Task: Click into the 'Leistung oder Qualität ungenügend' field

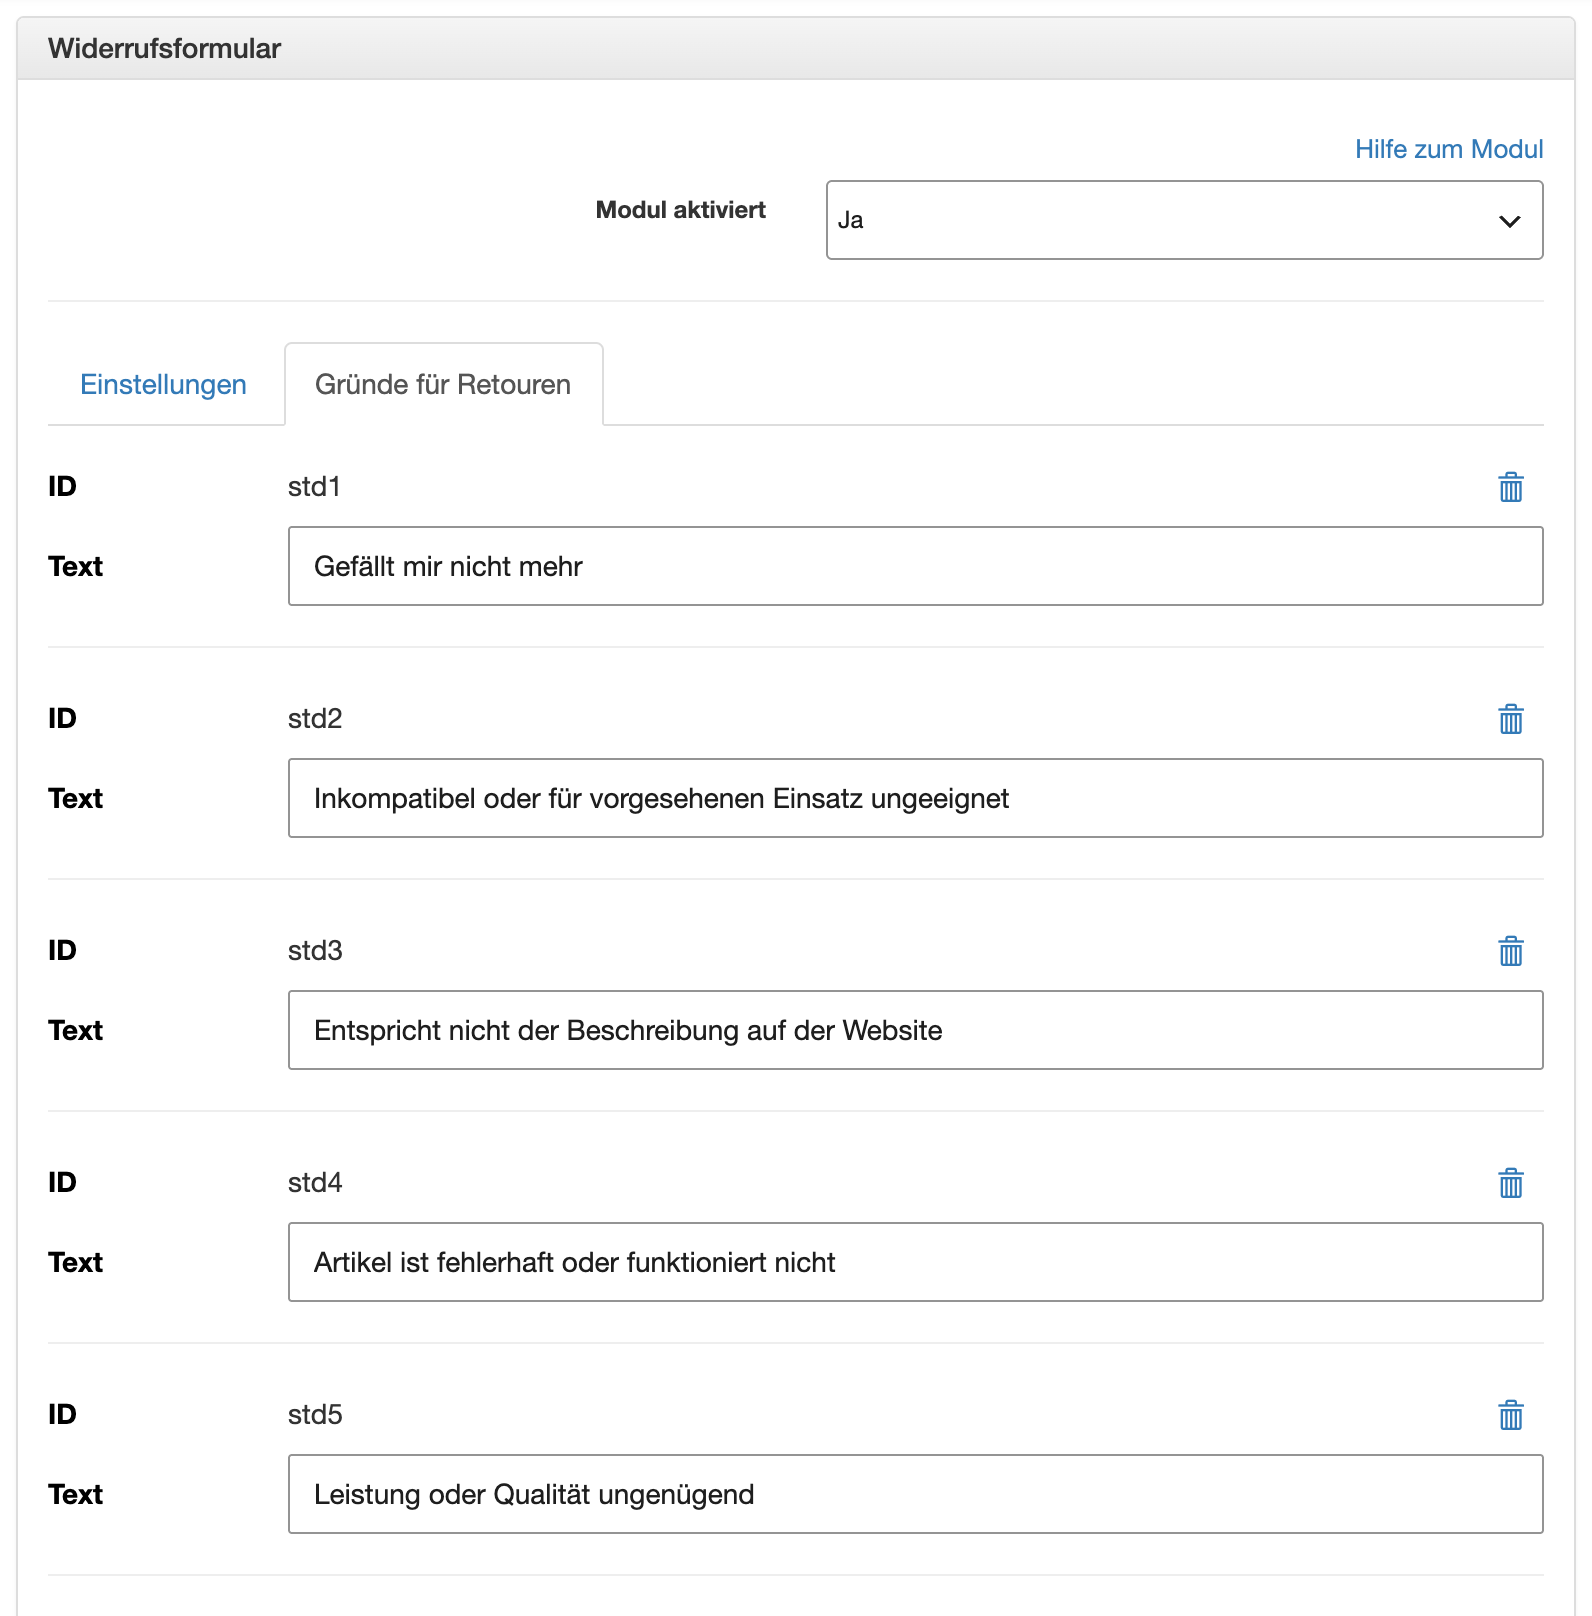Action: click(915, 1494)
